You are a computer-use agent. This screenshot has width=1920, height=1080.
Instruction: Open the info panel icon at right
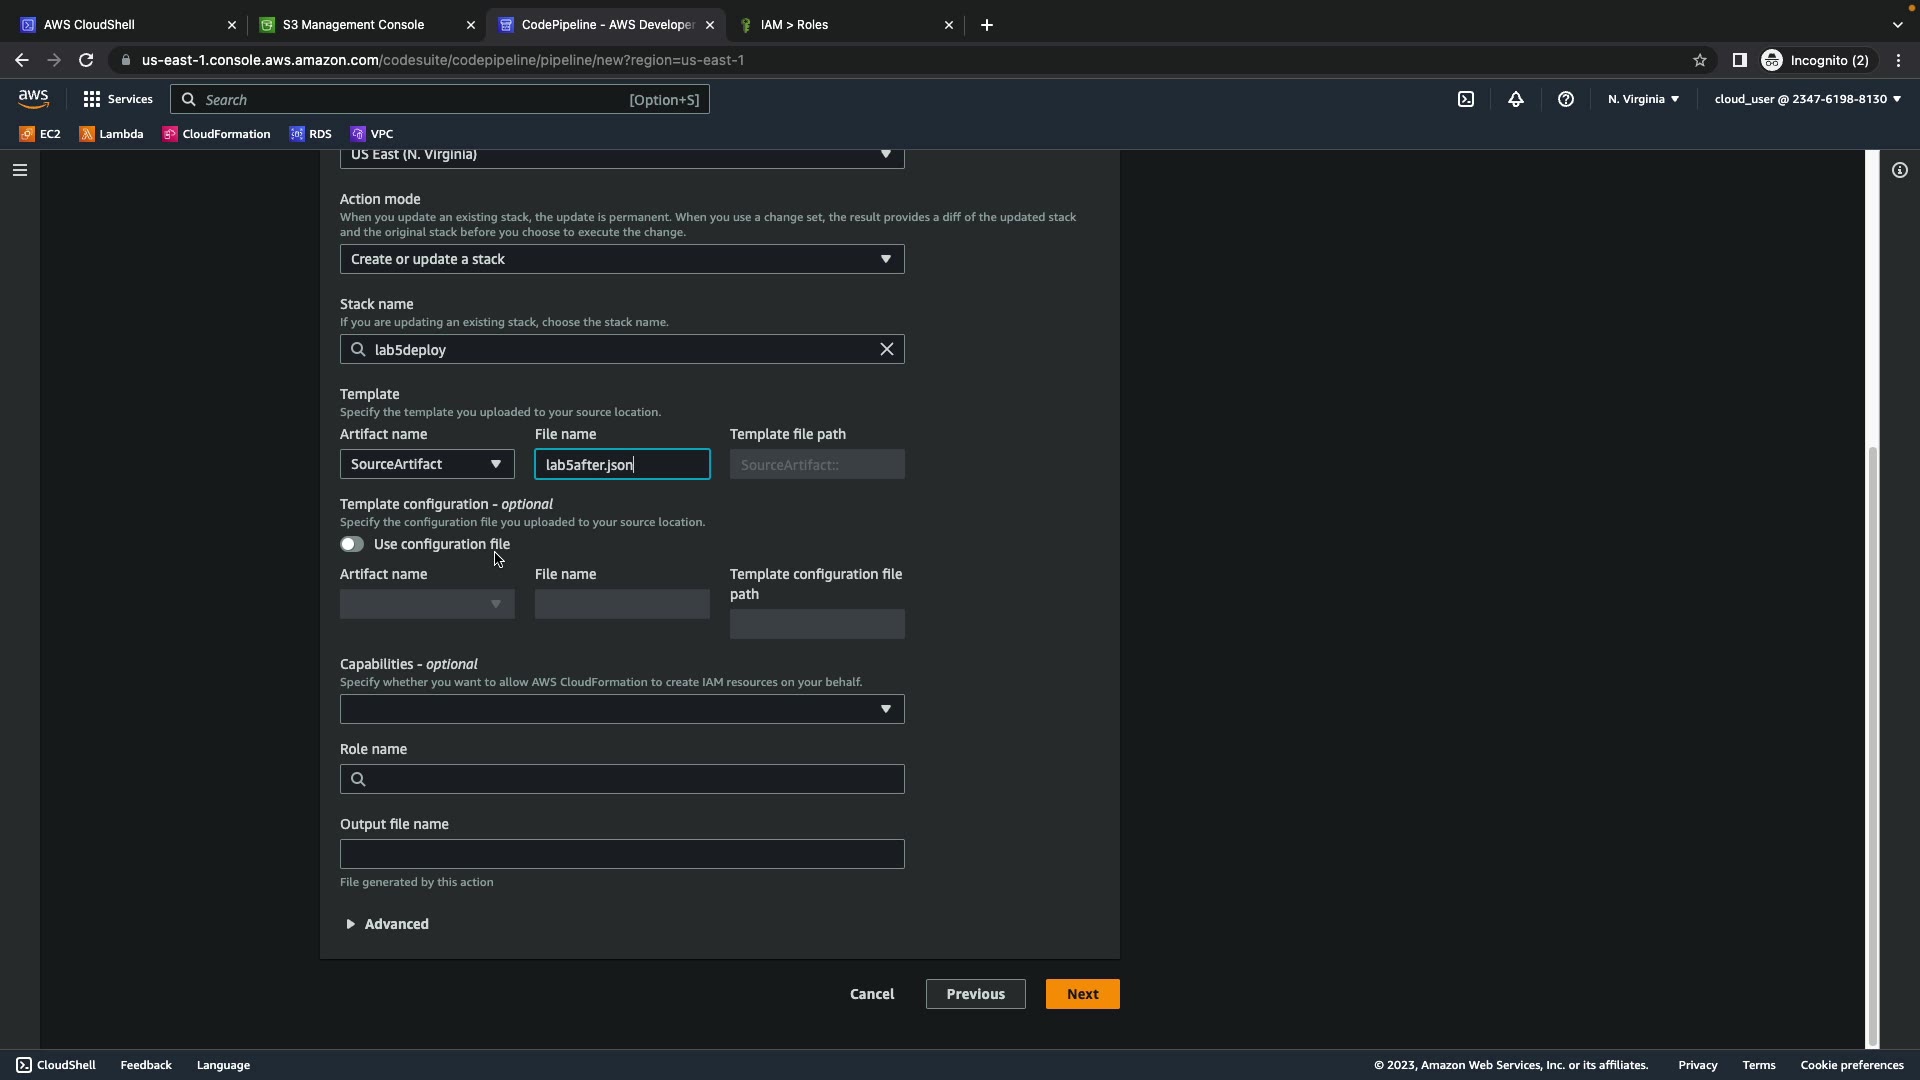(x=1899, y=170)
